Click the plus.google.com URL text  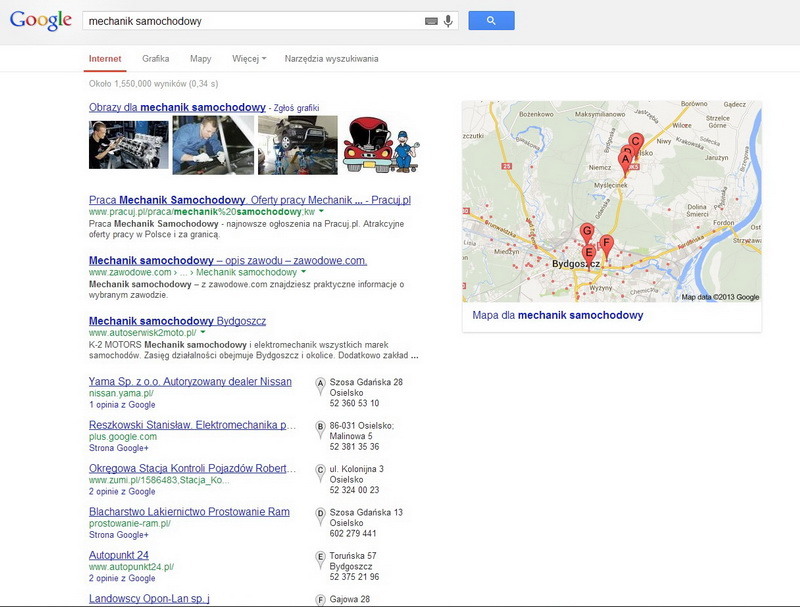point(123,437)
